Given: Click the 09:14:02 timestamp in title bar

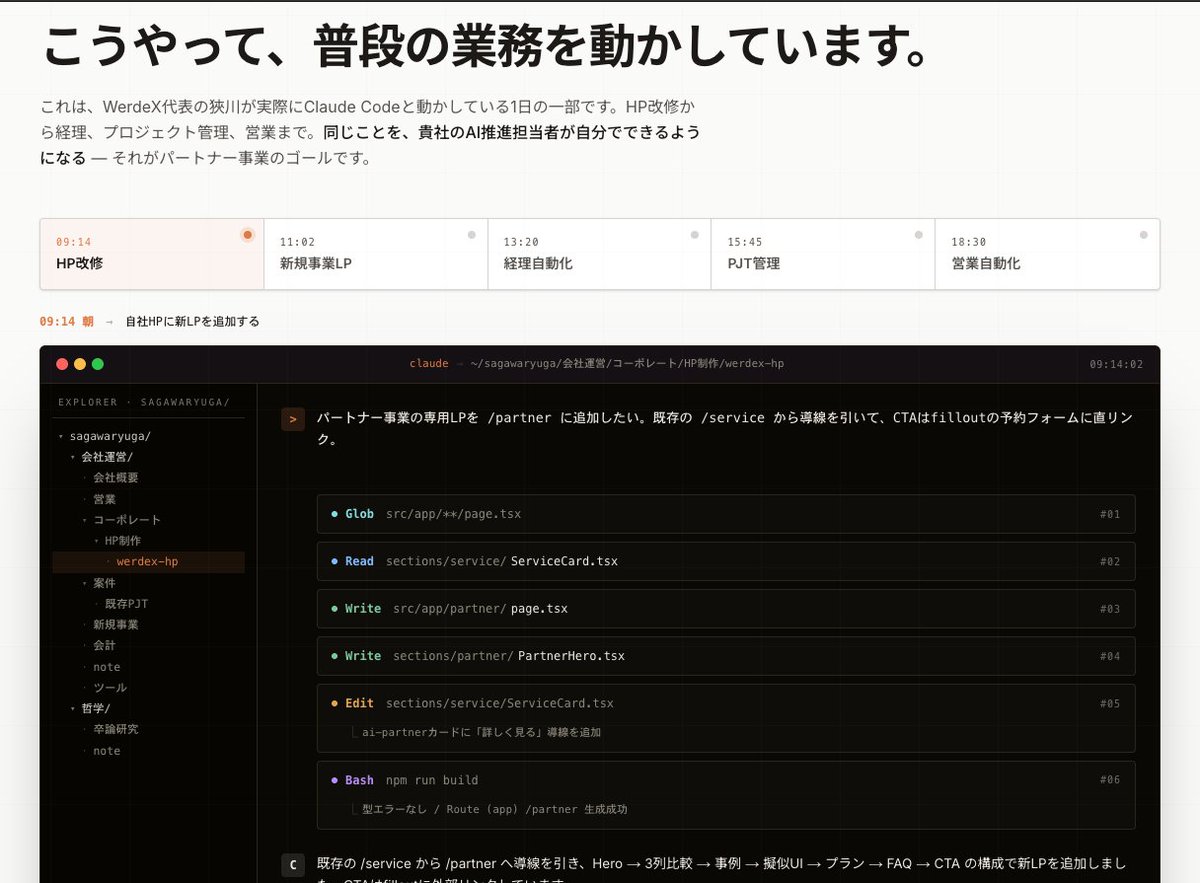Looking at the screenshot, I should 1116,364.
